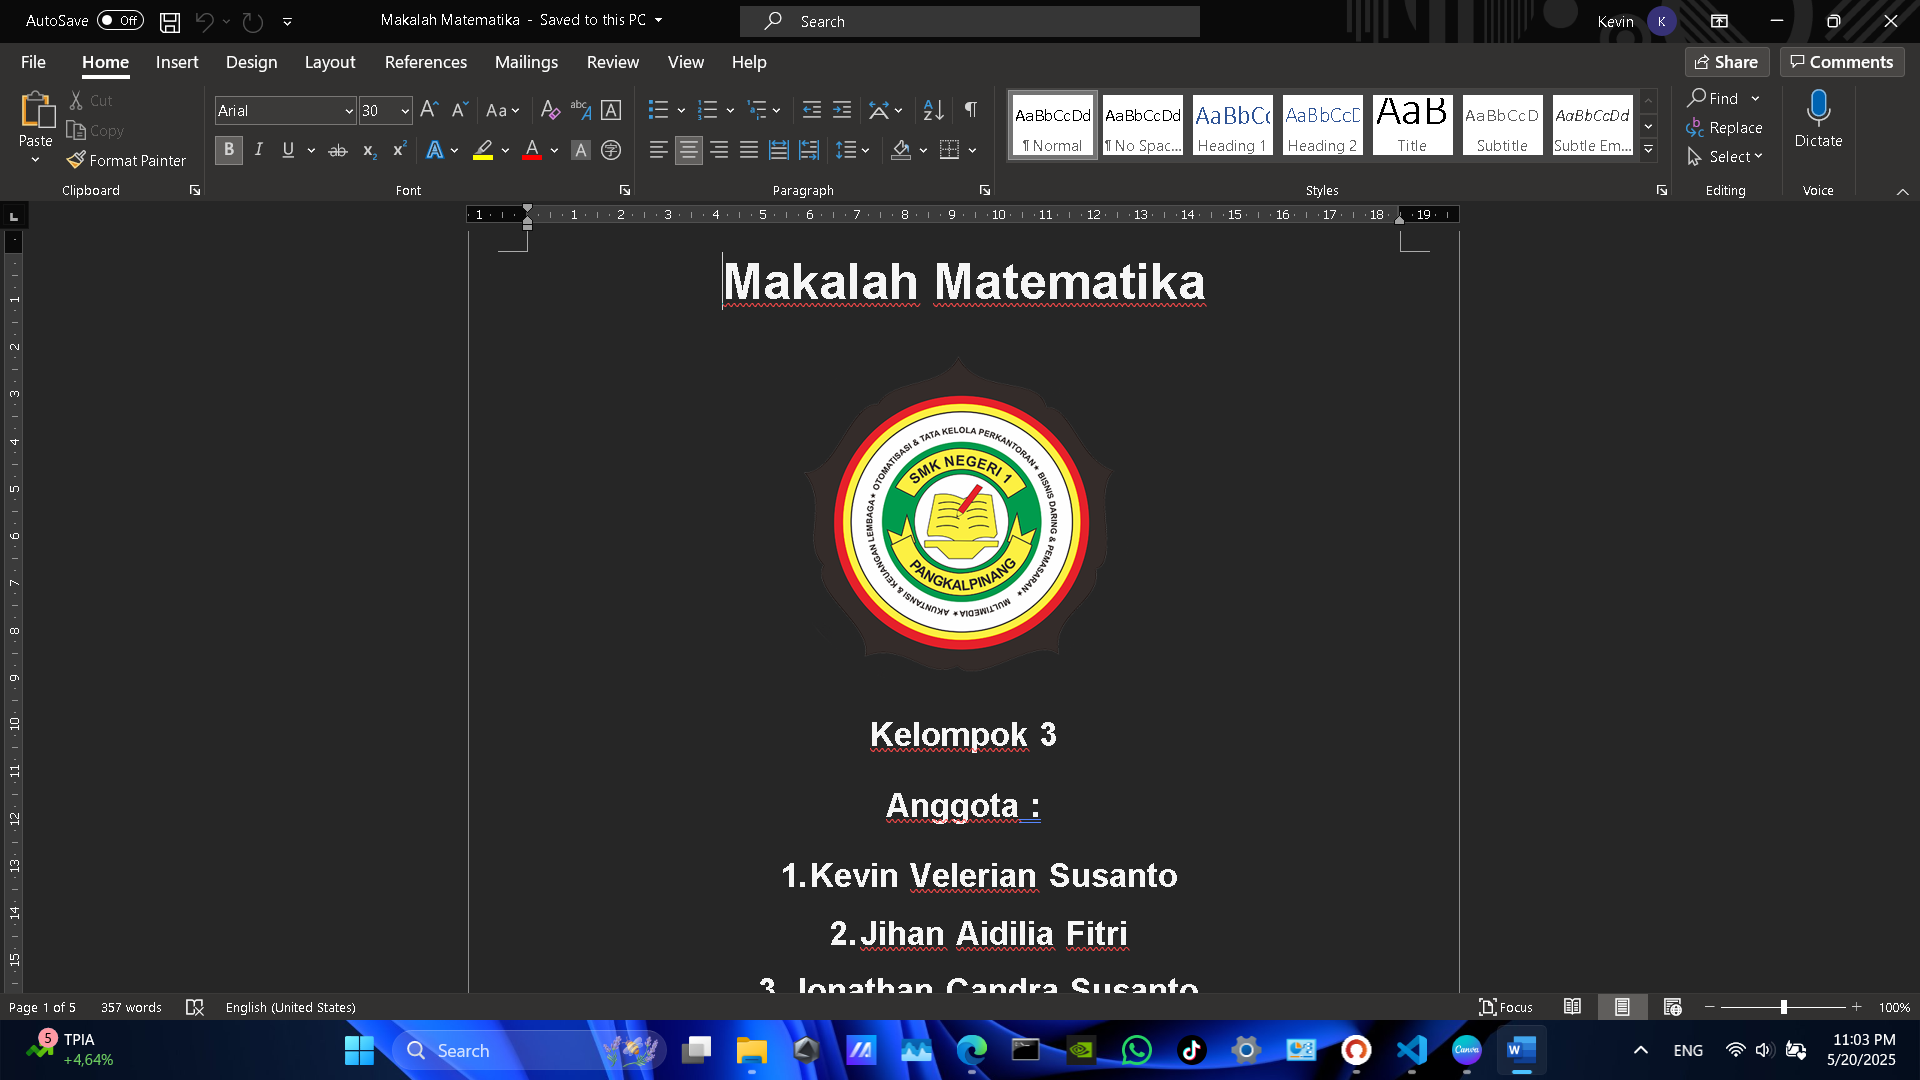Open File Explorer from the taskbar
Screen dimensions: 1920x1080
click(x=751, y=1050)
